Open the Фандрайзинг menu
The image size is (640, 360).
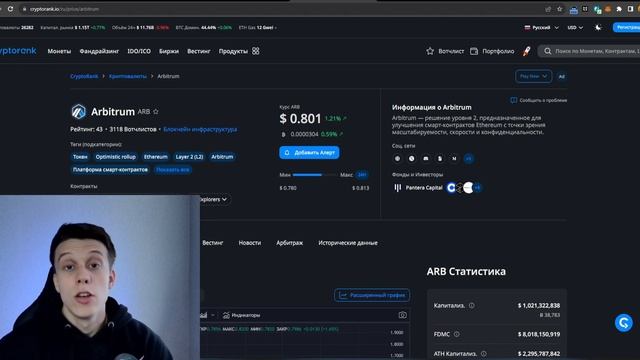click(99, 51)
